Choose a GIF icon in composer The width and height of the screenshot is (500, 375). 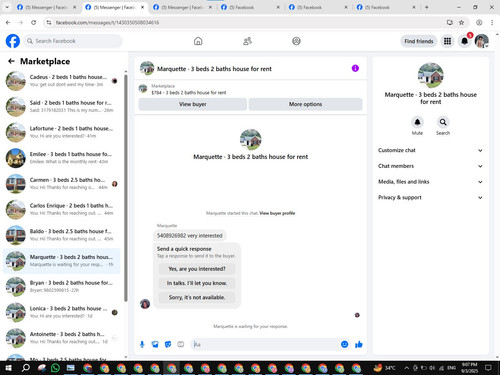(181, 344)
